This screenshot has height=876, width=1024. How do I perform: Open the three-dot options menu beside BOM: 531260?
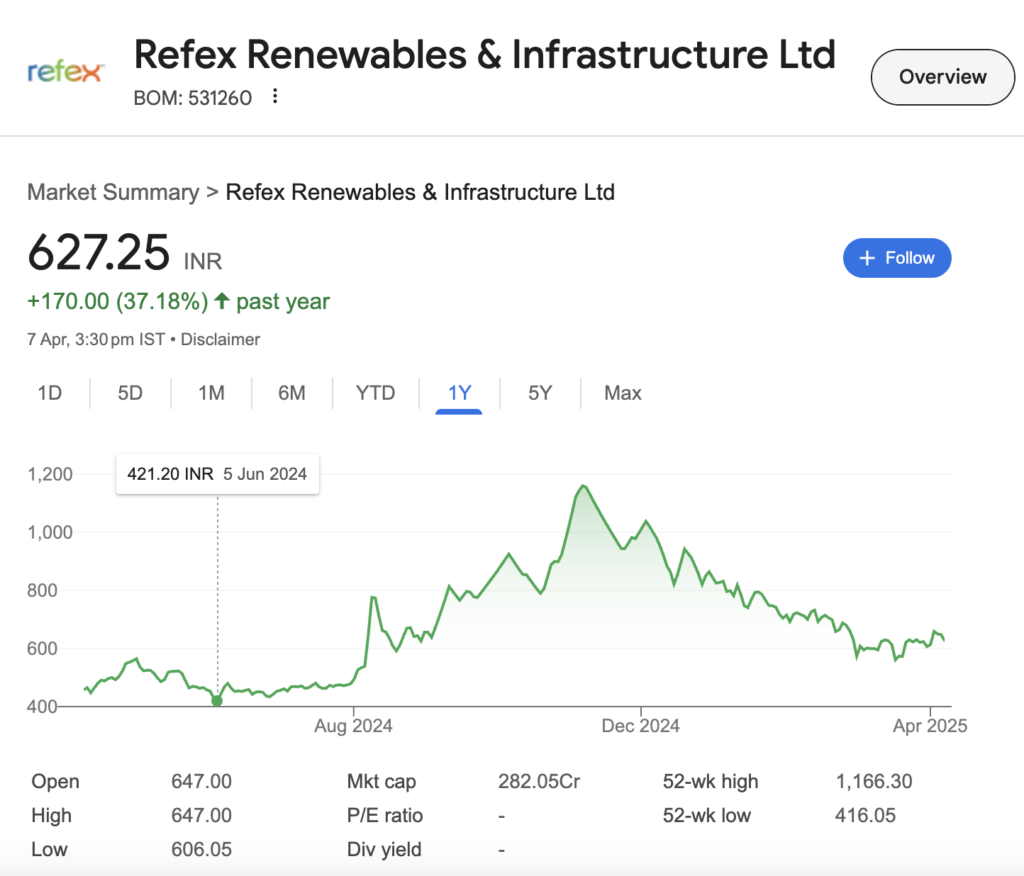pos(275,97)
